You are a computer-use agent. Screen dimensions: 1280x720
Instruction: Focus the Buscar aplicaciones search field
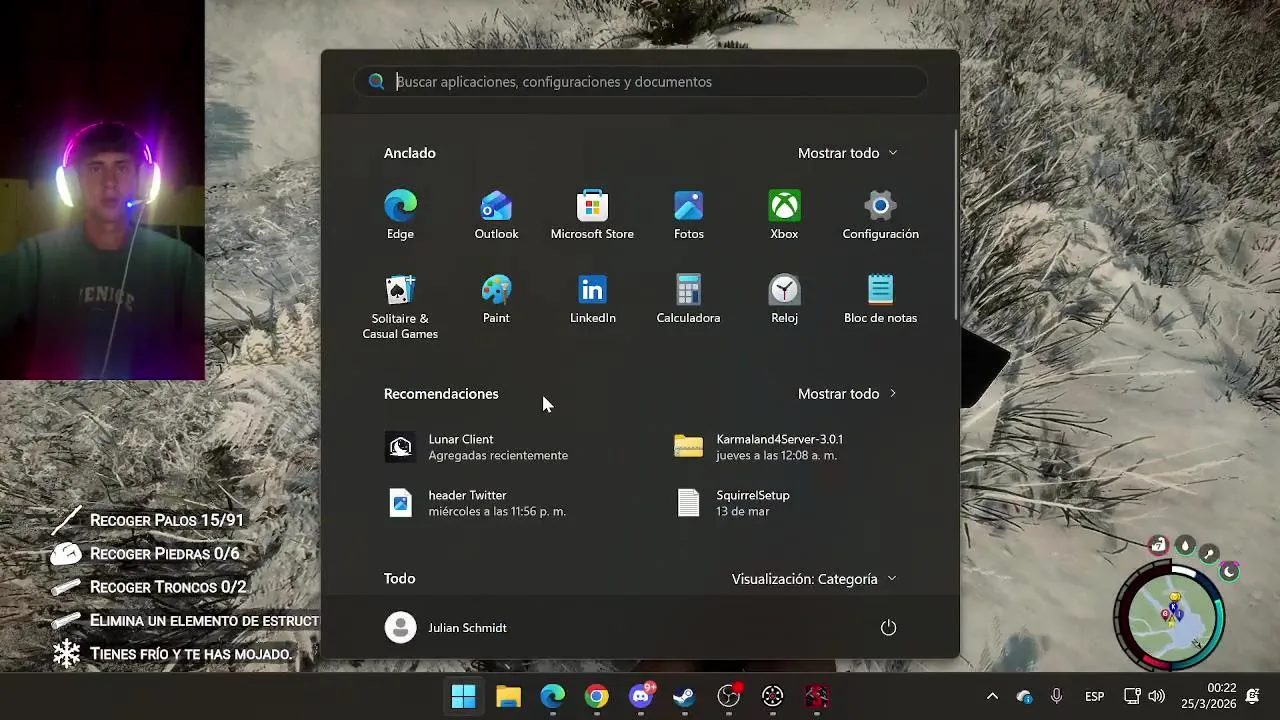point(640,82)
